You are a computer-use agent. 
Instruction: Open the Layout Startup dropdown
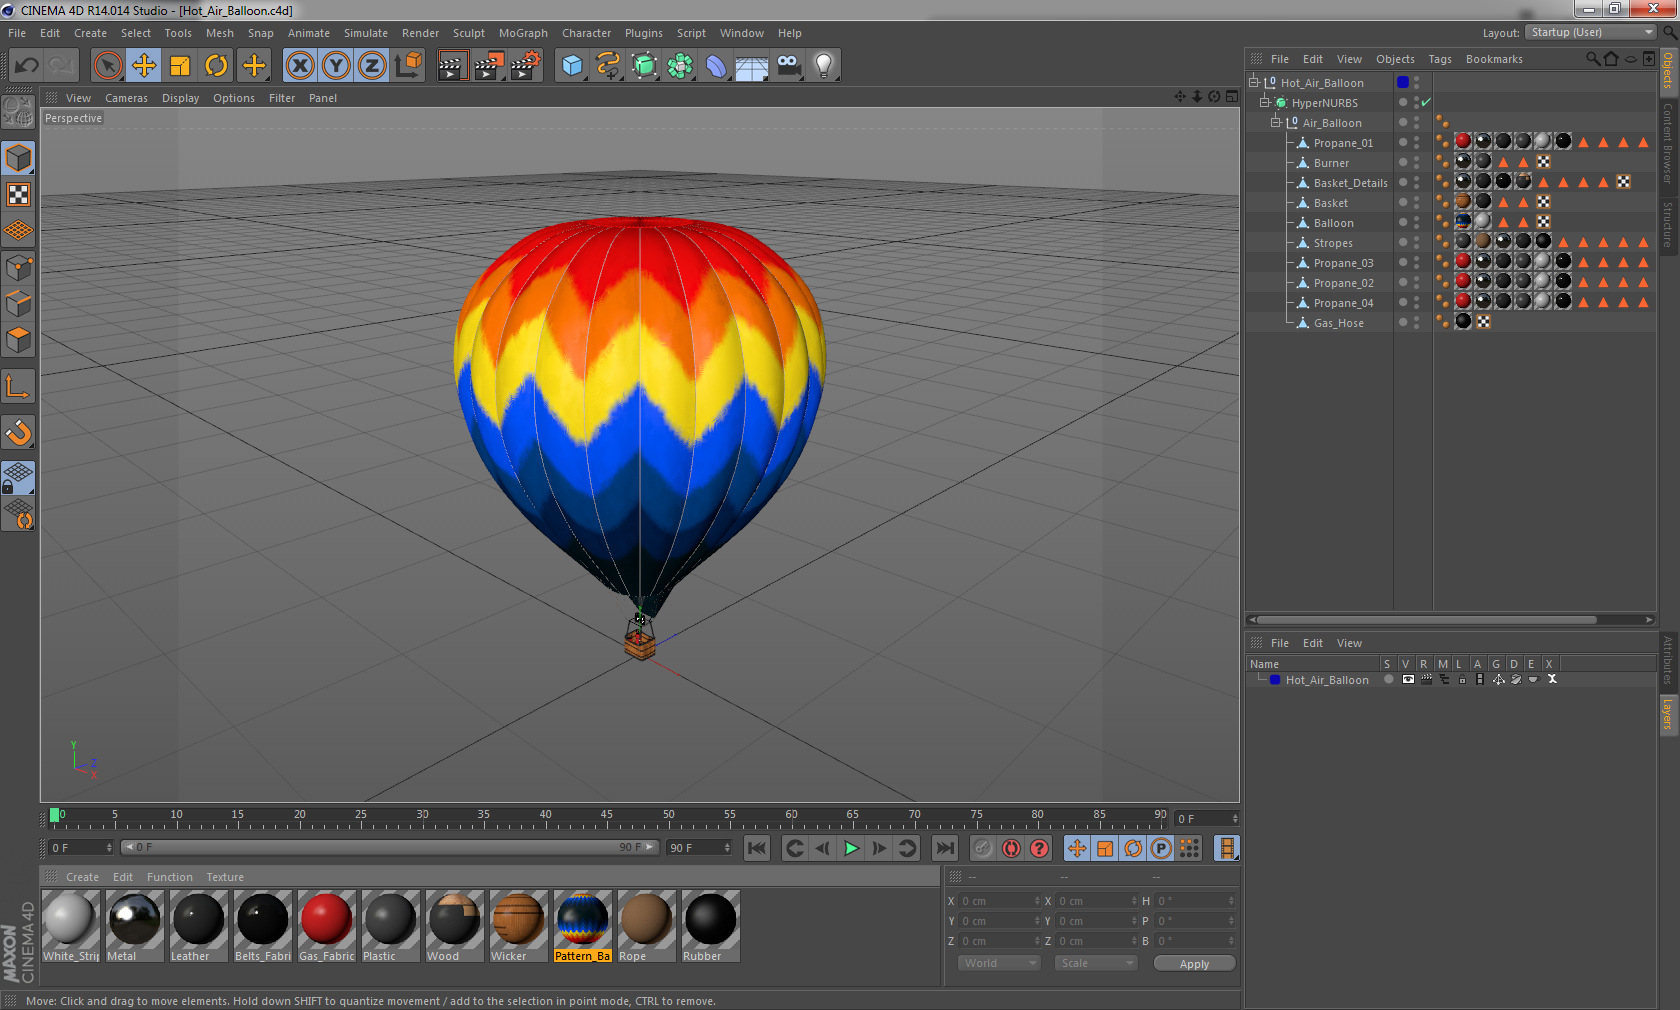coord(1592,32)
